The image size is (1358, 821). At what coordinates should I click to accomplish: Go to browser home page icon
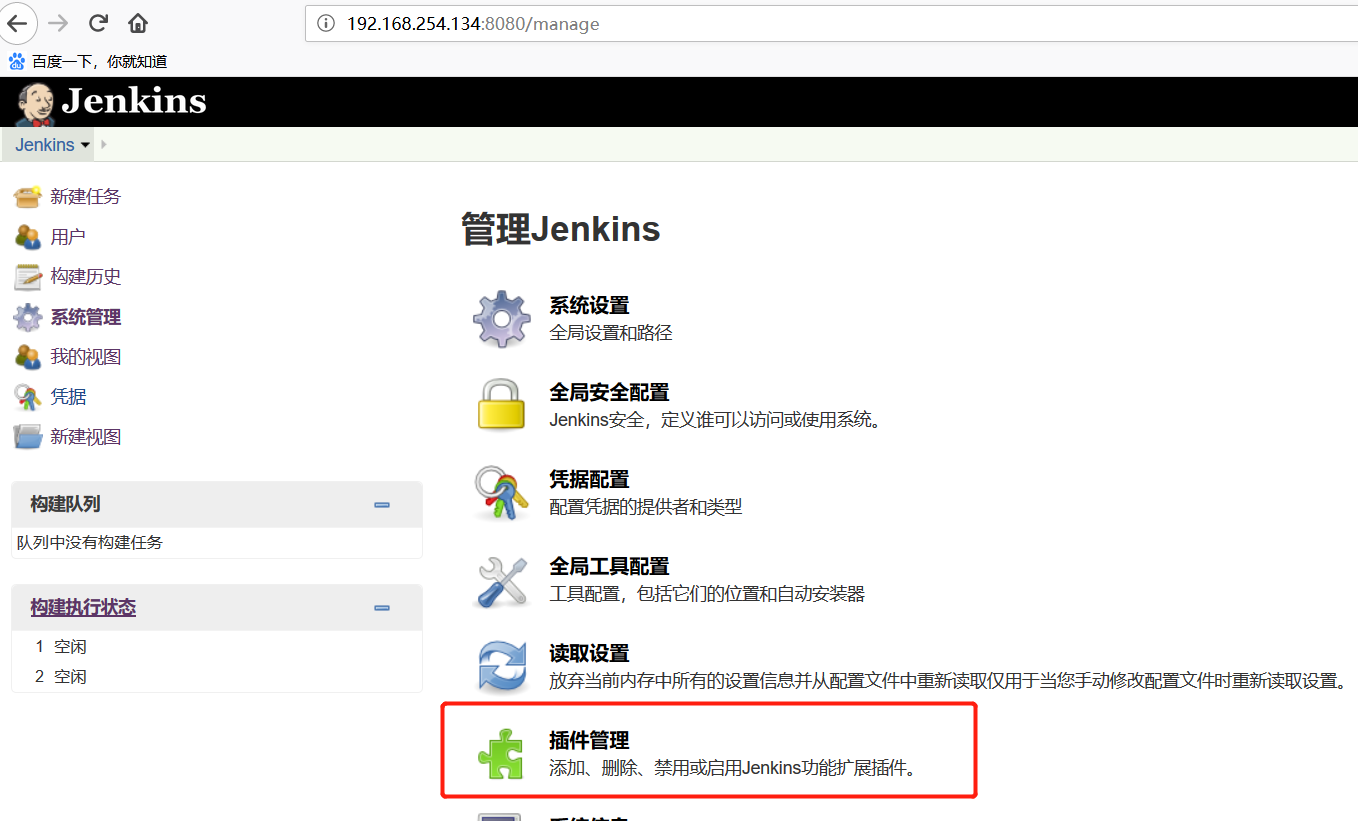(x=138, y=23)
